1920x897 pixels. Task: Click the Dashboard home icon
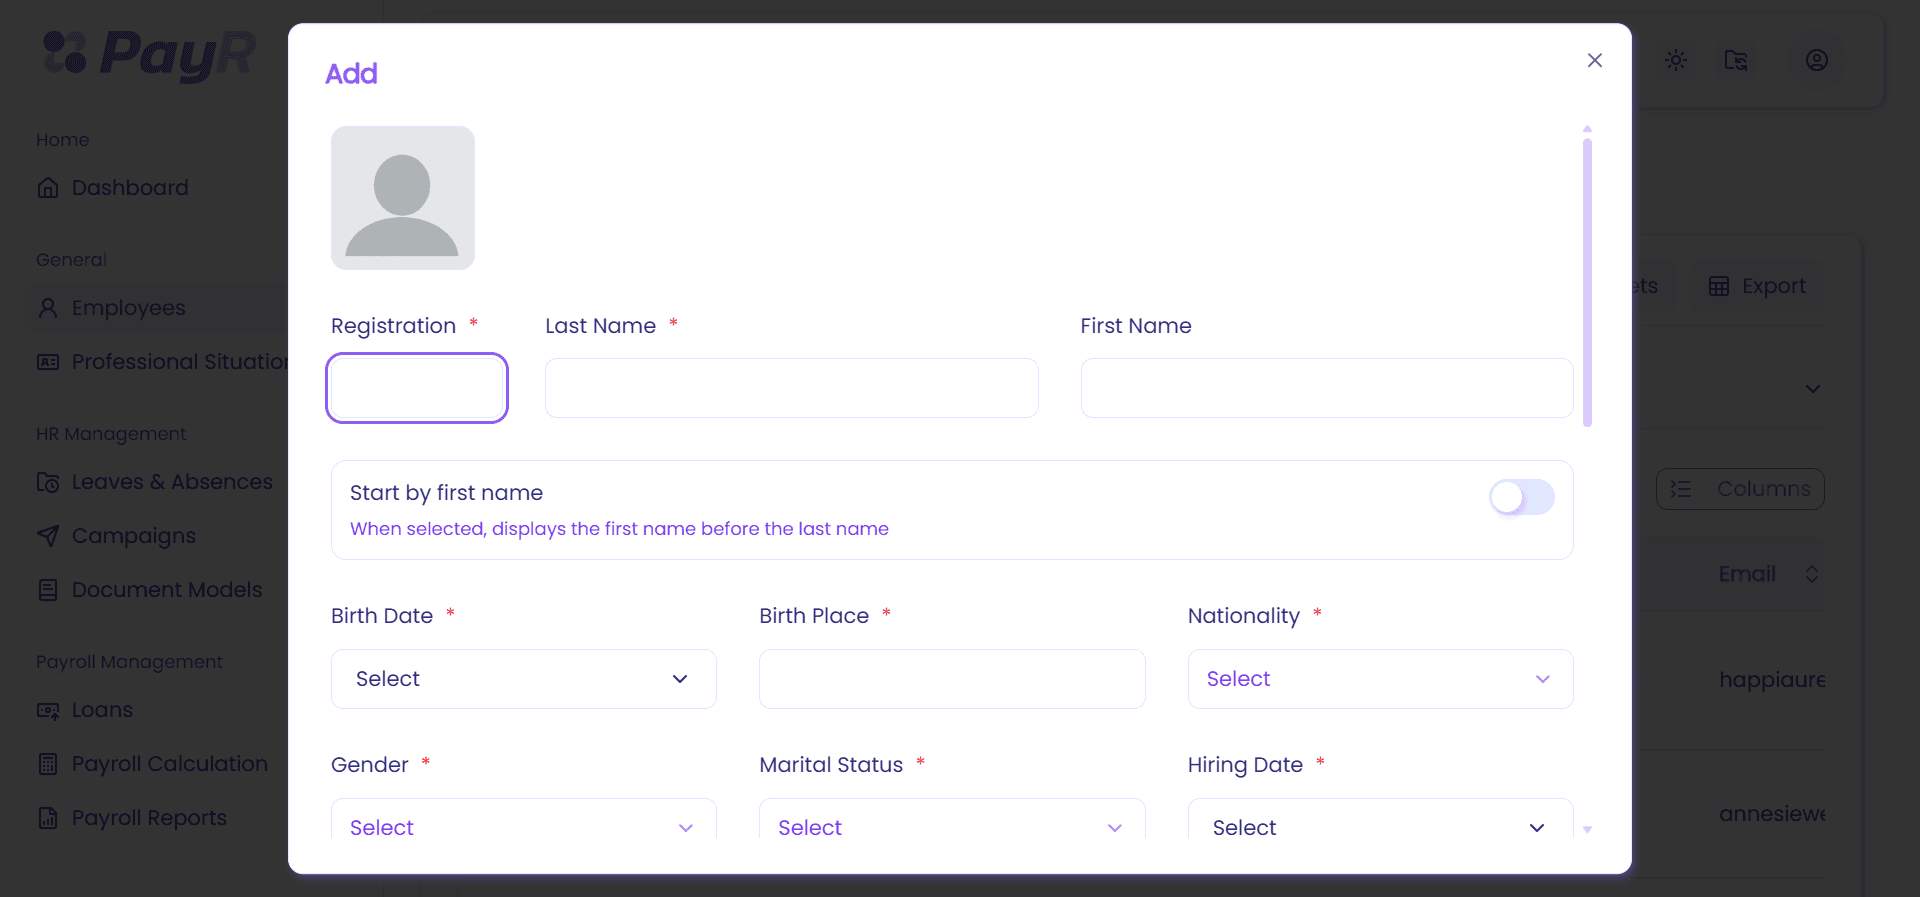pos(48,188)
